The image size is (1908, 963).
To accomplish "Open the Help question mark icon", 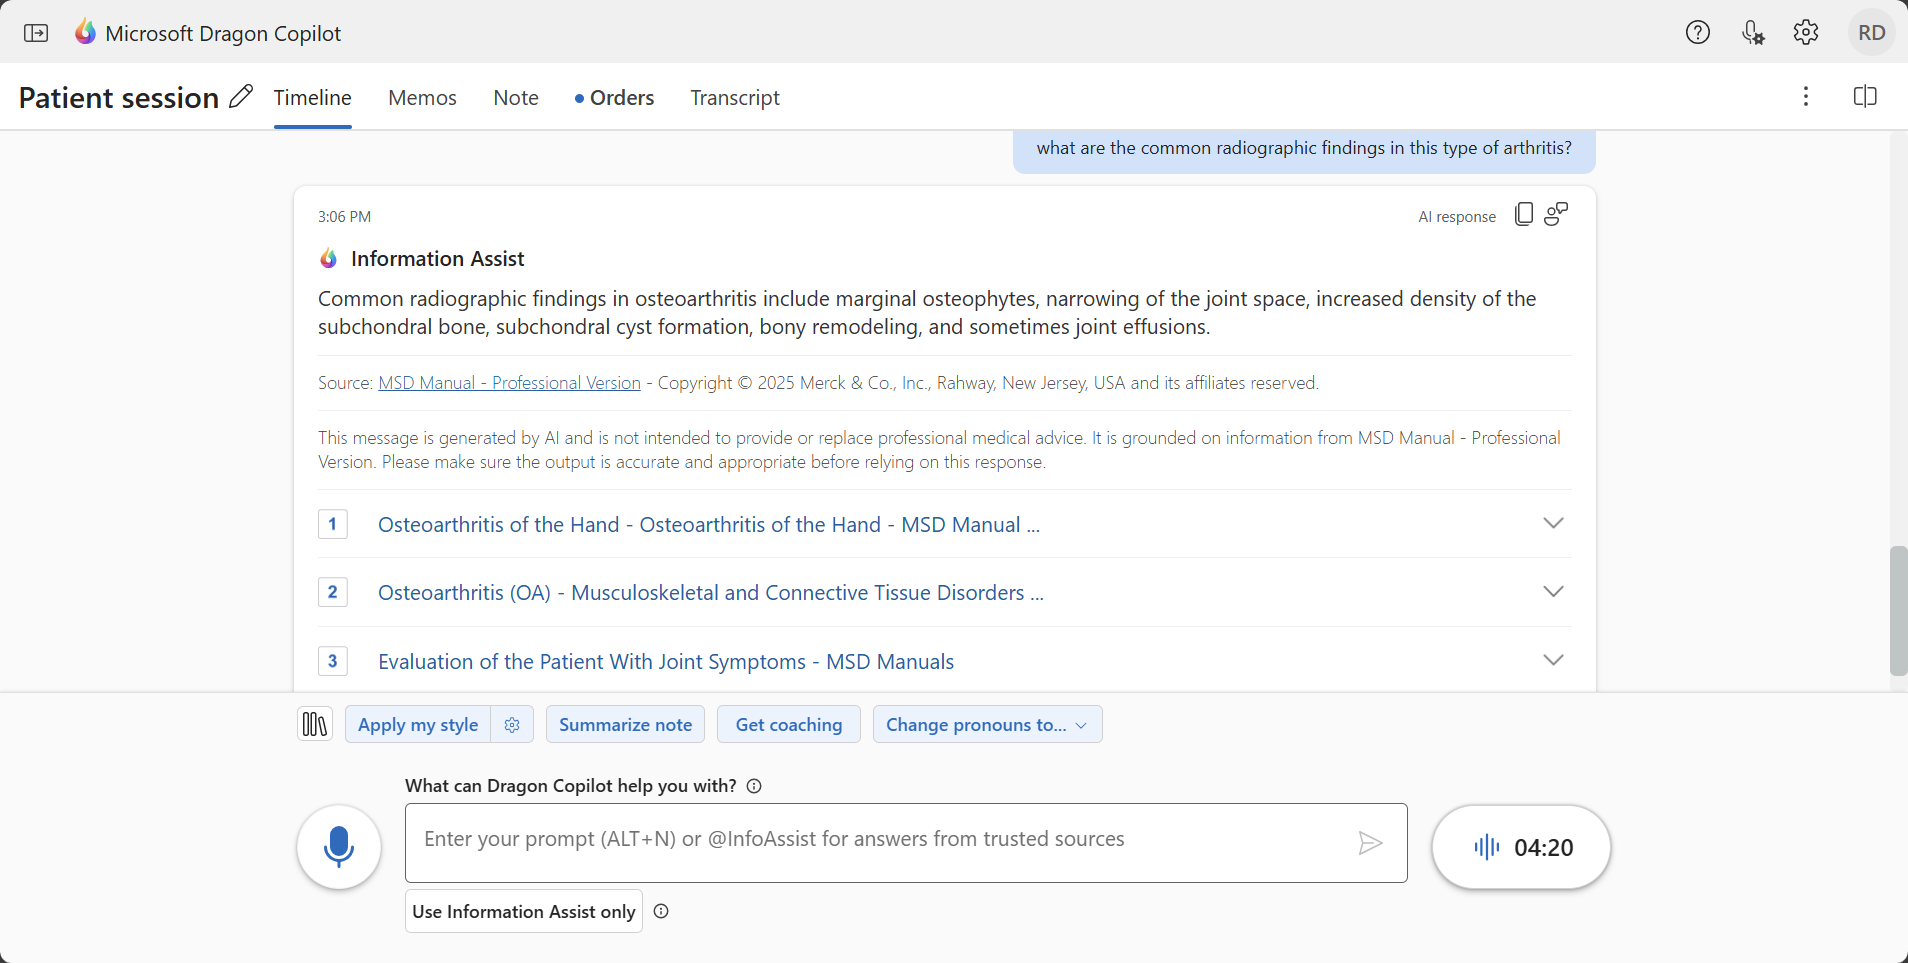I will (x=1697, y=33).
